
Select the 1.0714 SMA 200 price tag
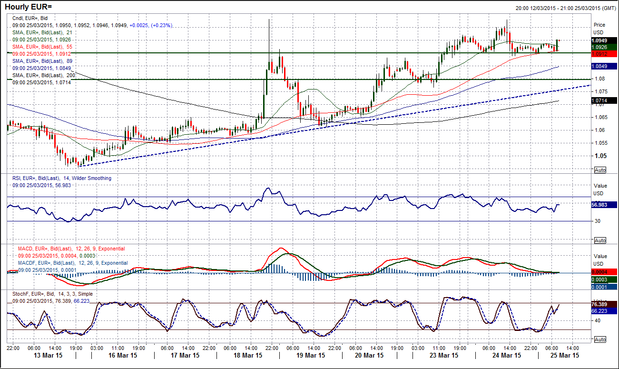[604, 101]
